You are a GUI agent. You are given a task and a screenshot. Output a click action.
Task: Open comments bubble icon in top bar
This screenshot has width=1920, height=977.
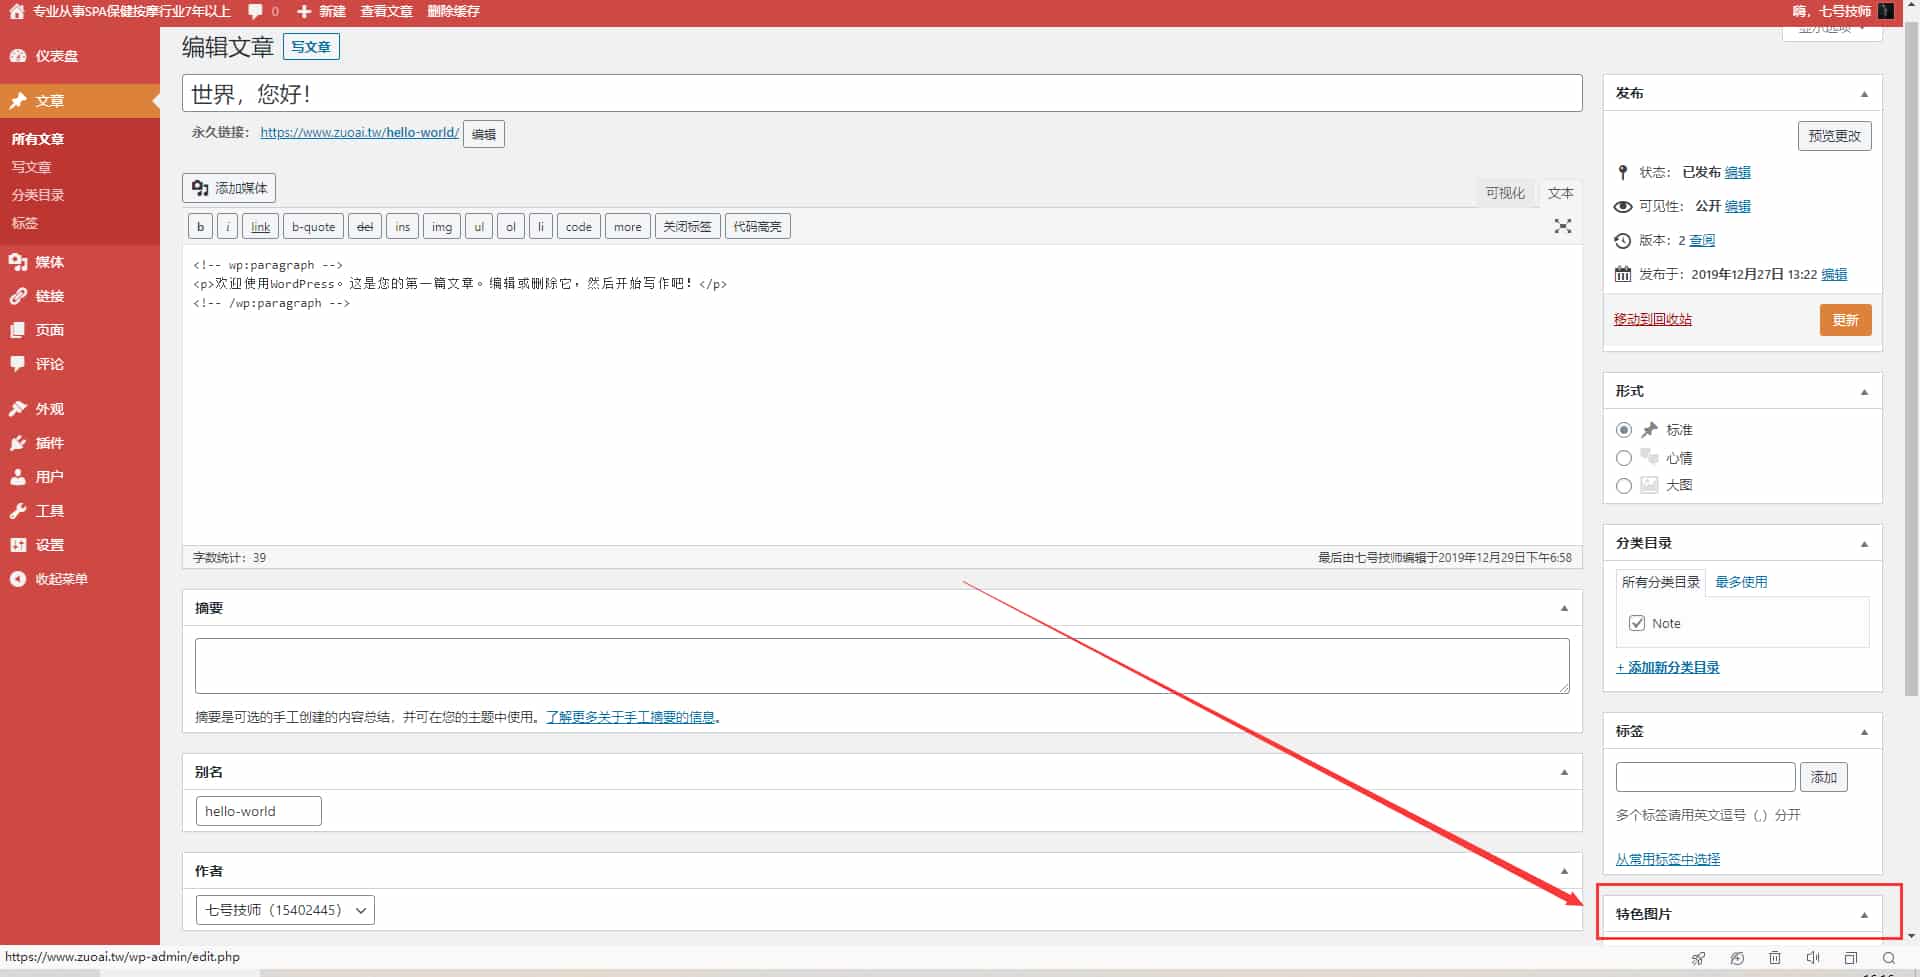(255, 11)
